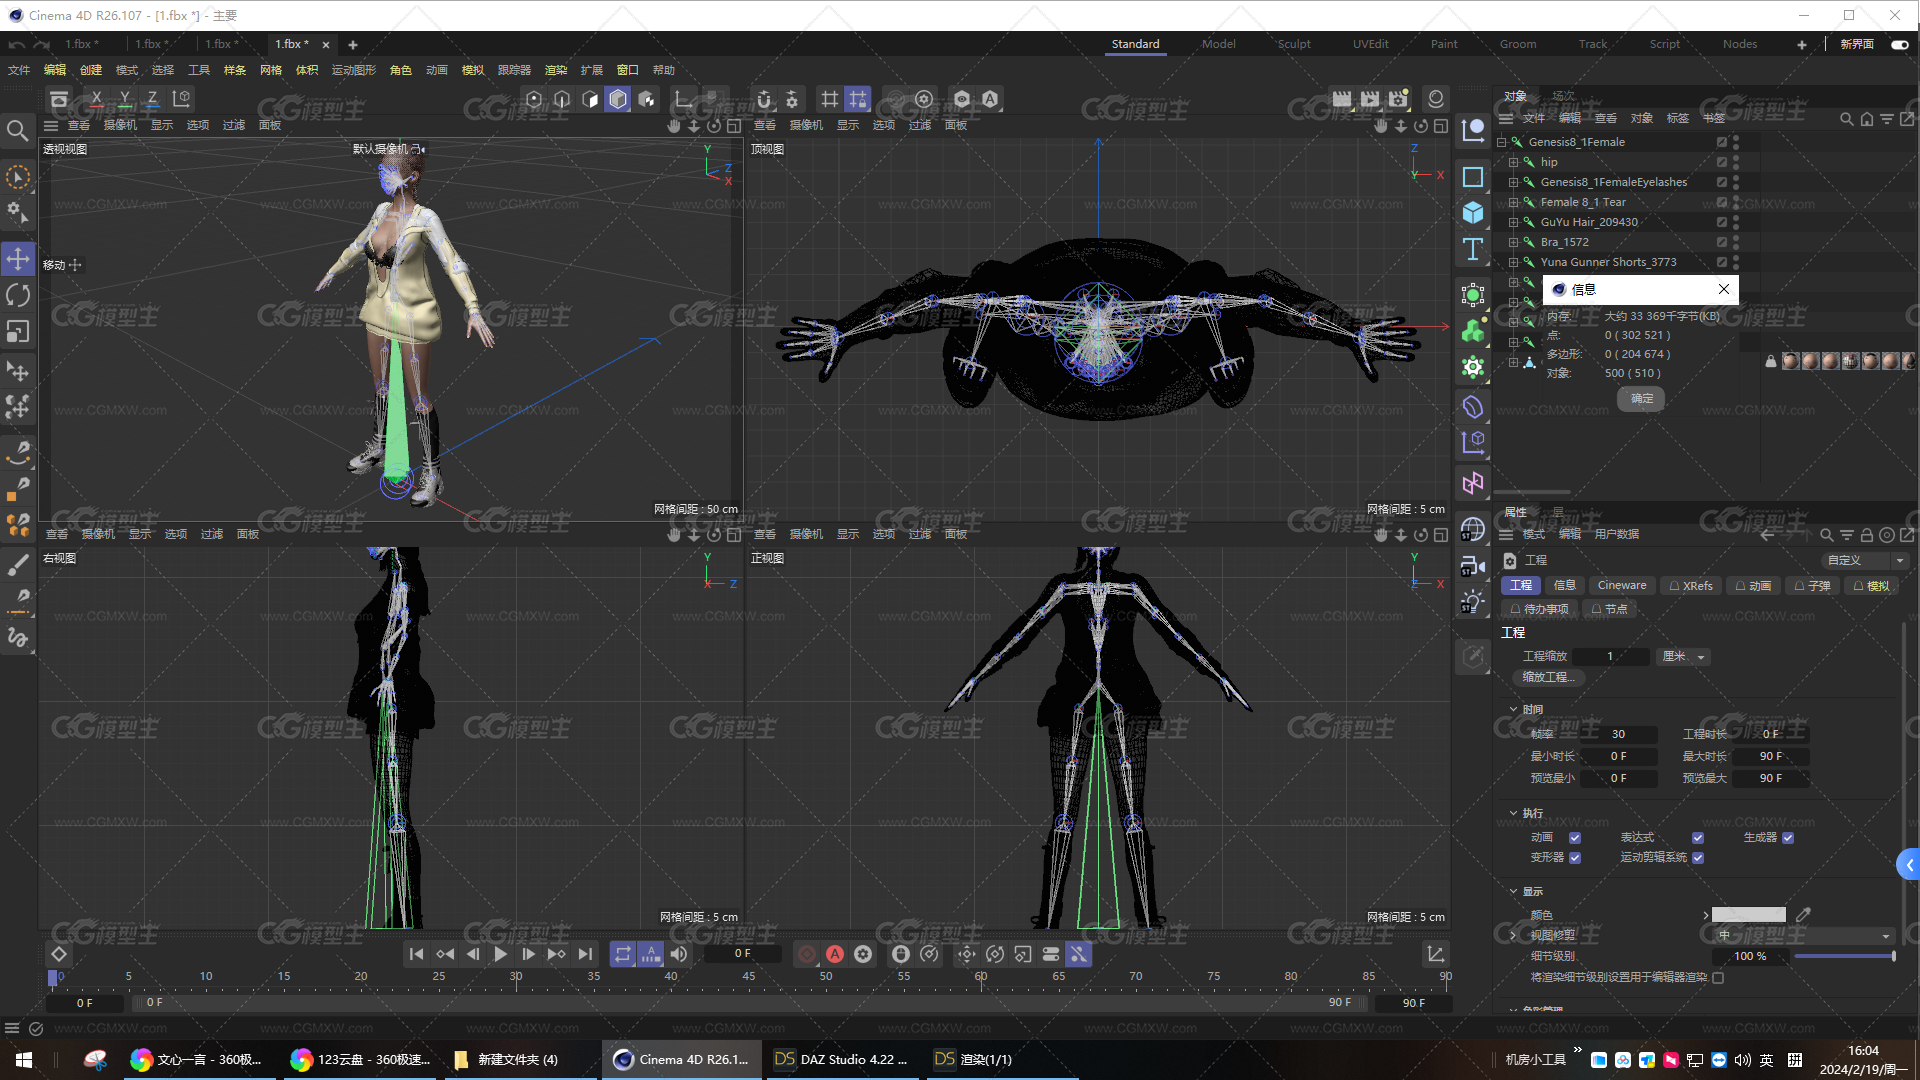Viewport: 1920px width, 1080px height.
Task: Go to the start of the timeline
Action: [416, 954]
